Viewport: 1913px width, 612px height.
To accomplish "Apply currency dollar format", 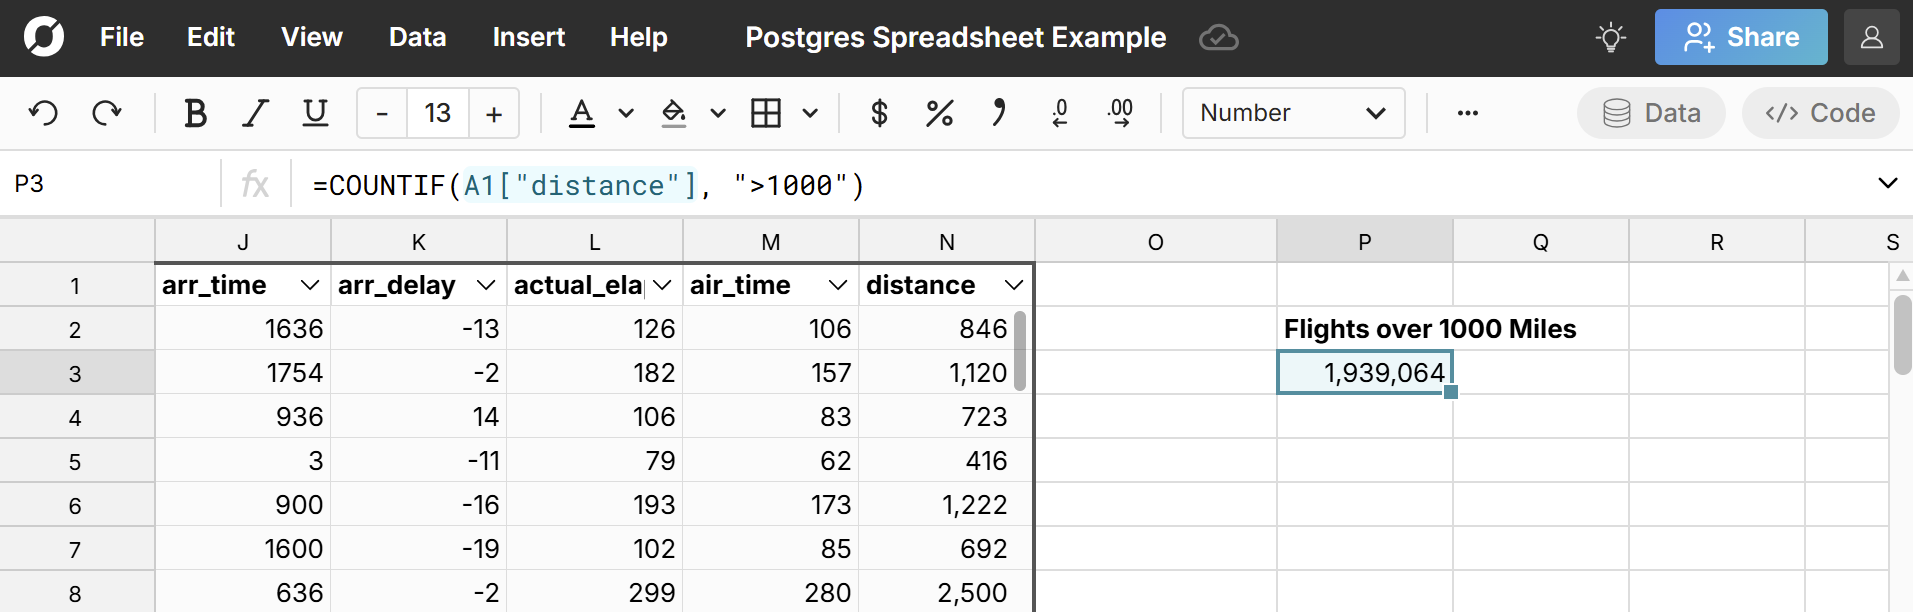I will [879, 113].
